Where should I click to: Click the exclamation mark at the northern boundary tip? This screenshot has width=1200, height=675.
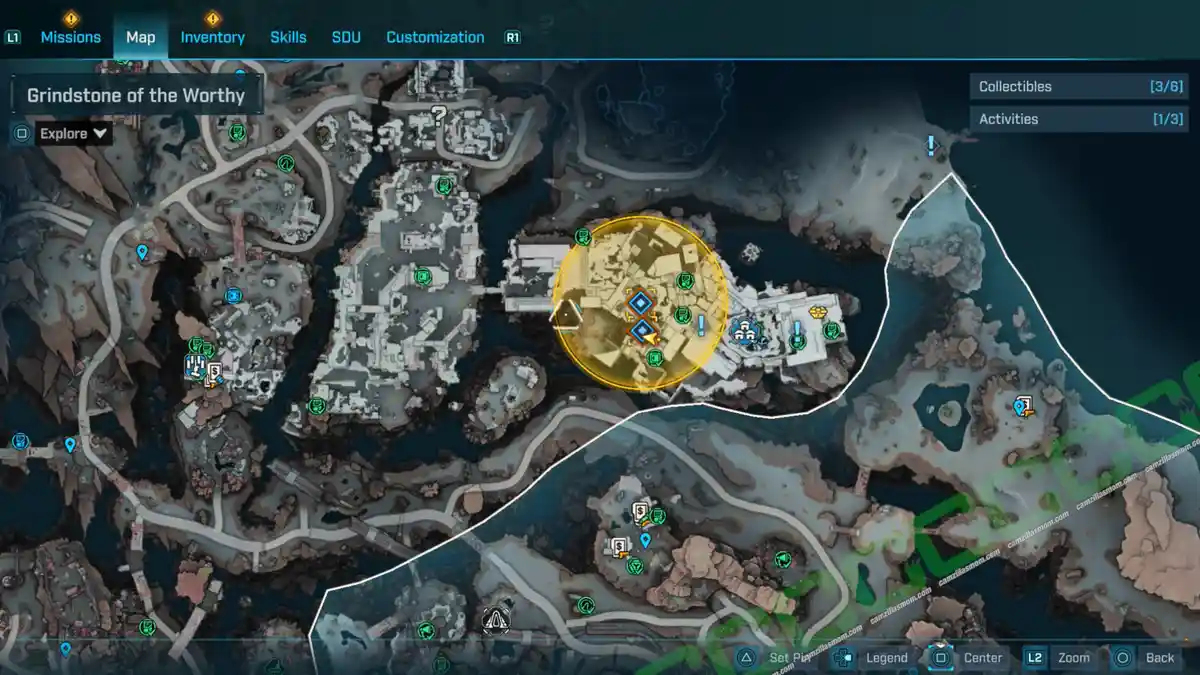931,147
